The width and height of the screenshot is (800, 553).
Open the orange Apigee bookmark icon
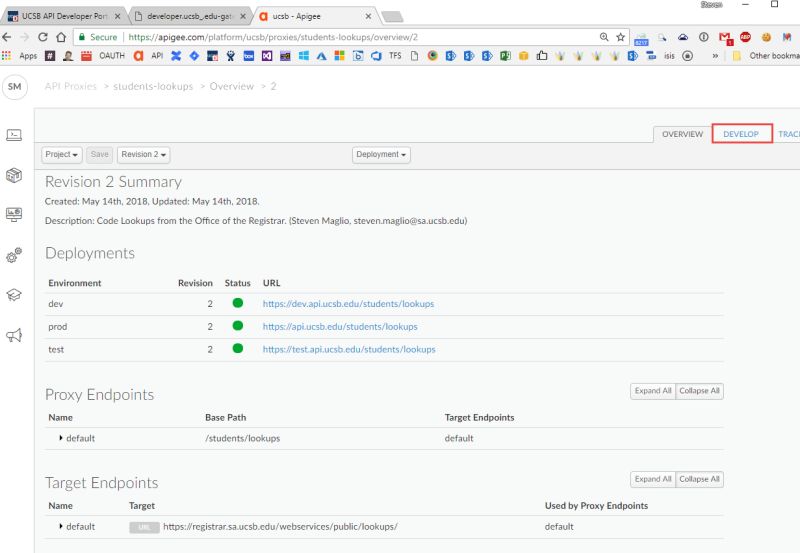[x=138, y=56]
